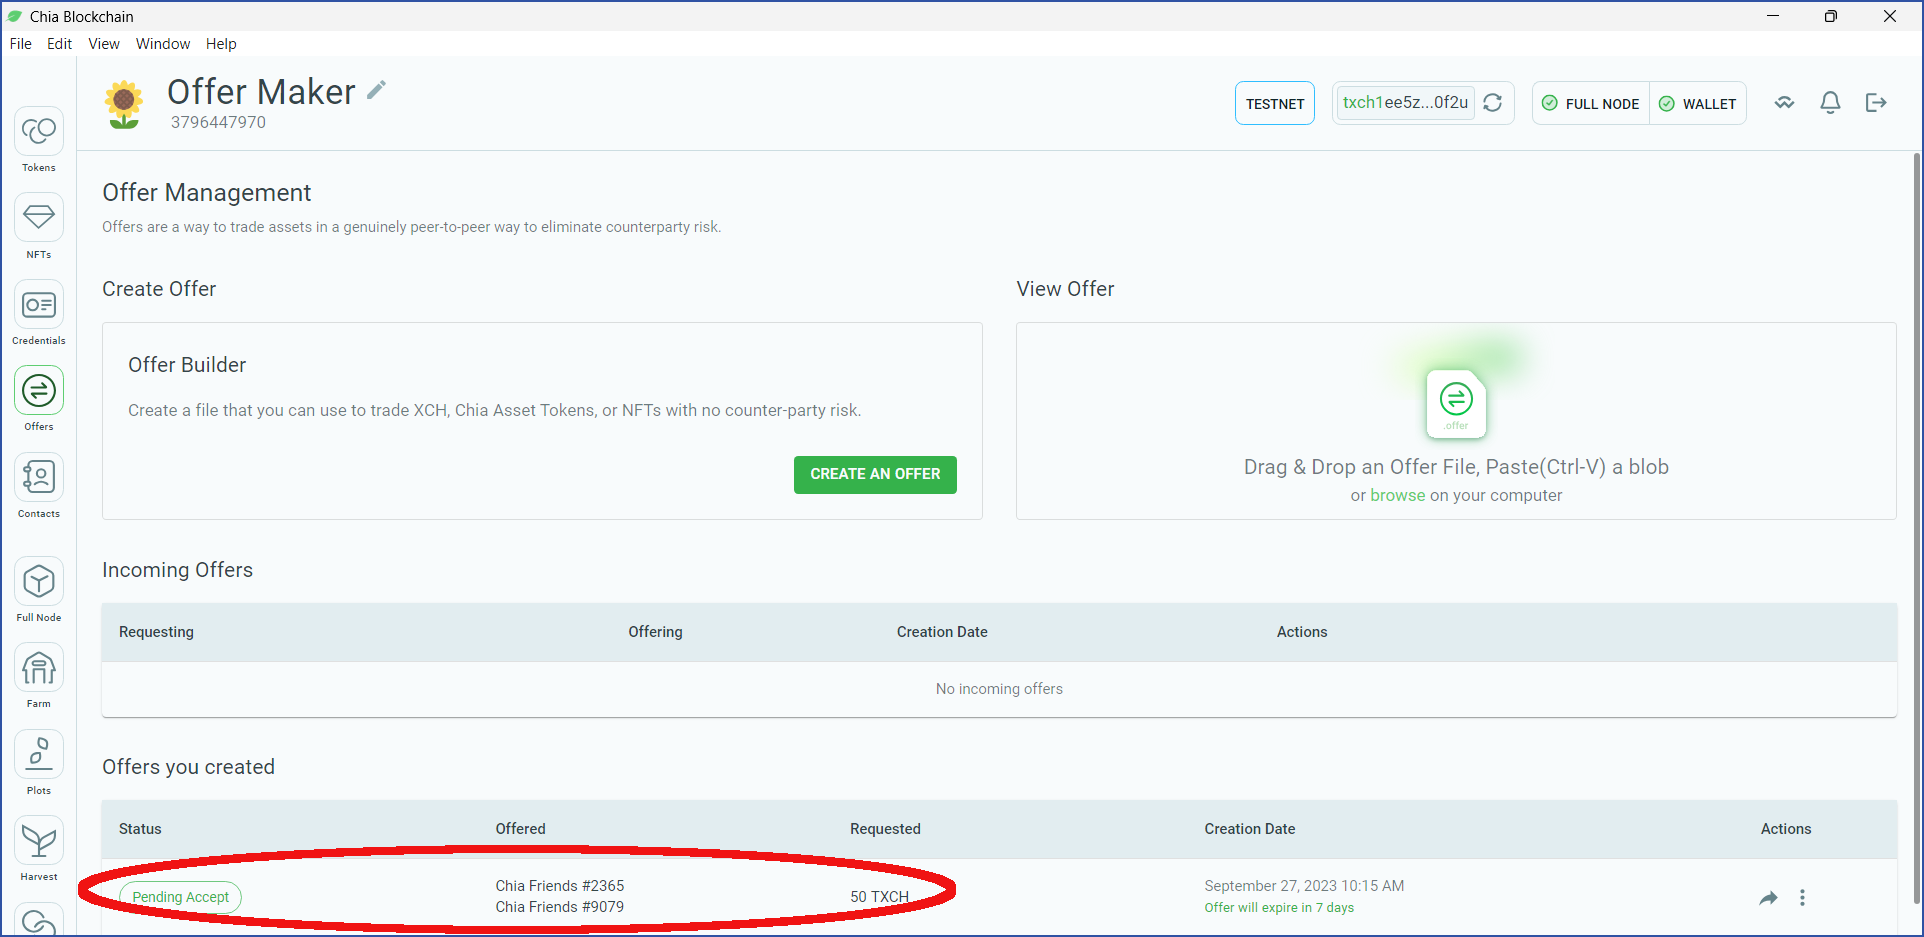
Task: Open the Edit menu
Action: pyautogui.click(x=60, y=44)
